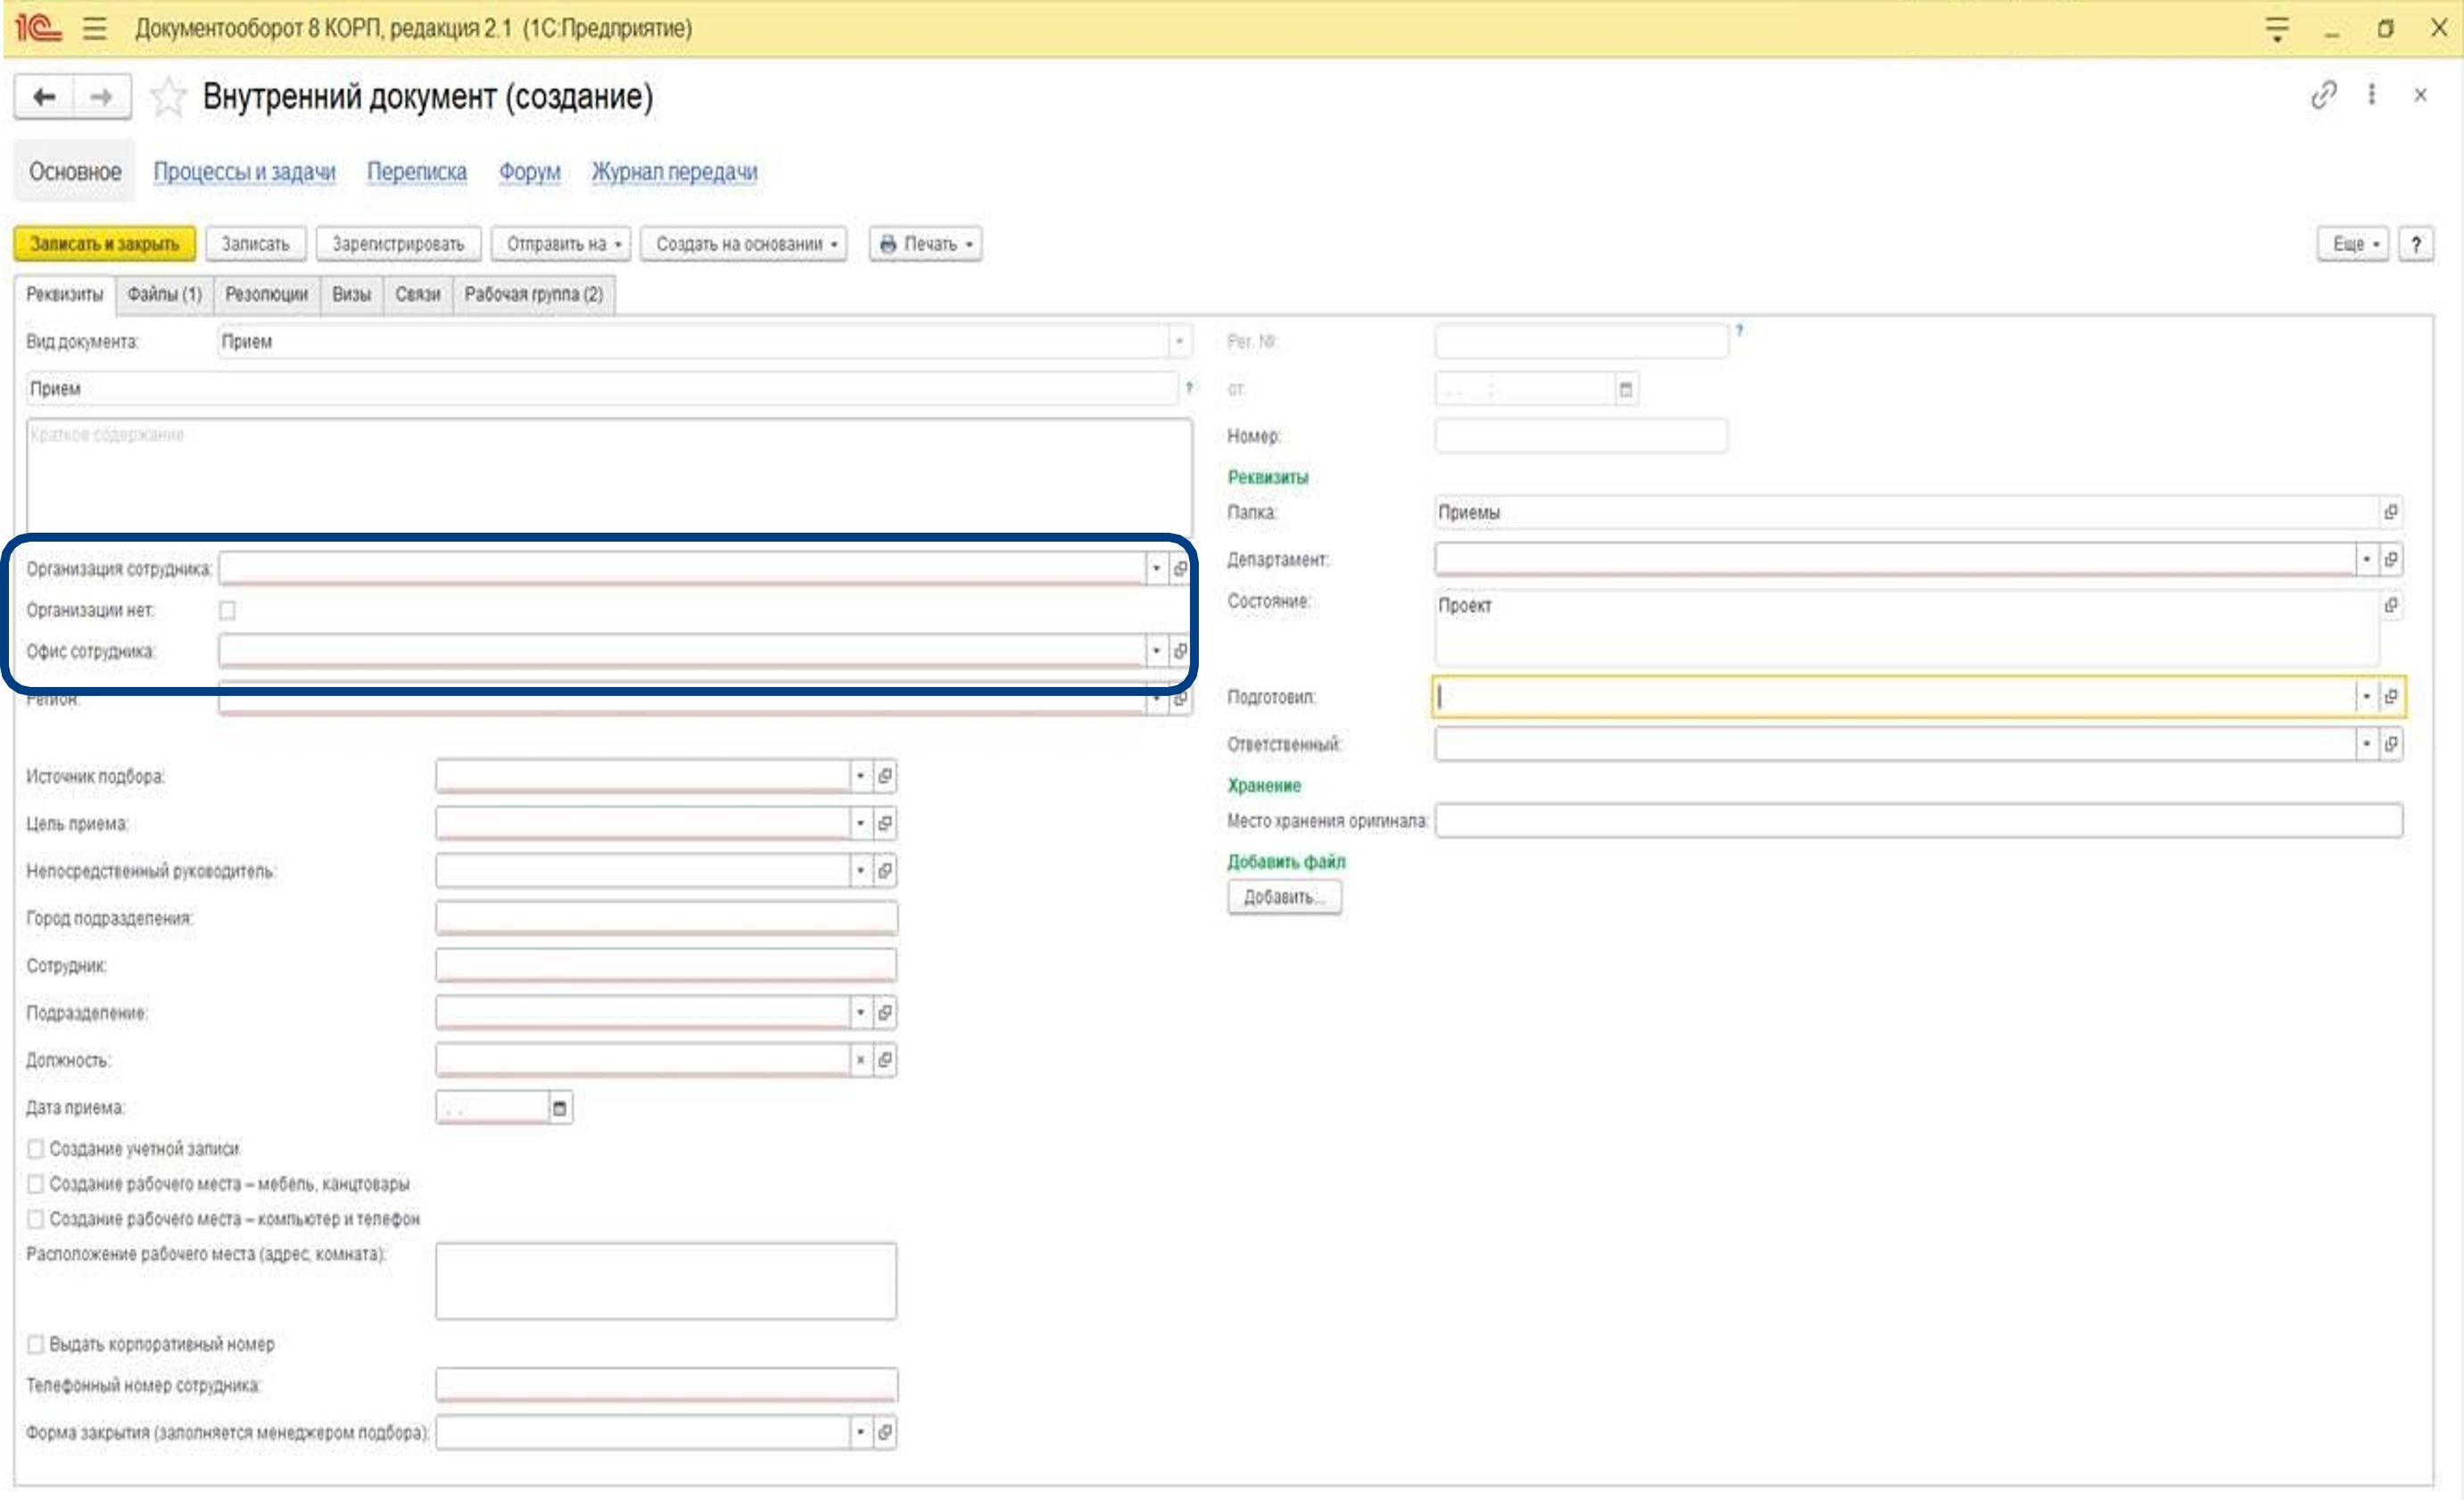The width and height of the screenshot is (2464, 1500).
Task: Click Добавить... file button
Action: point(1284,897)
